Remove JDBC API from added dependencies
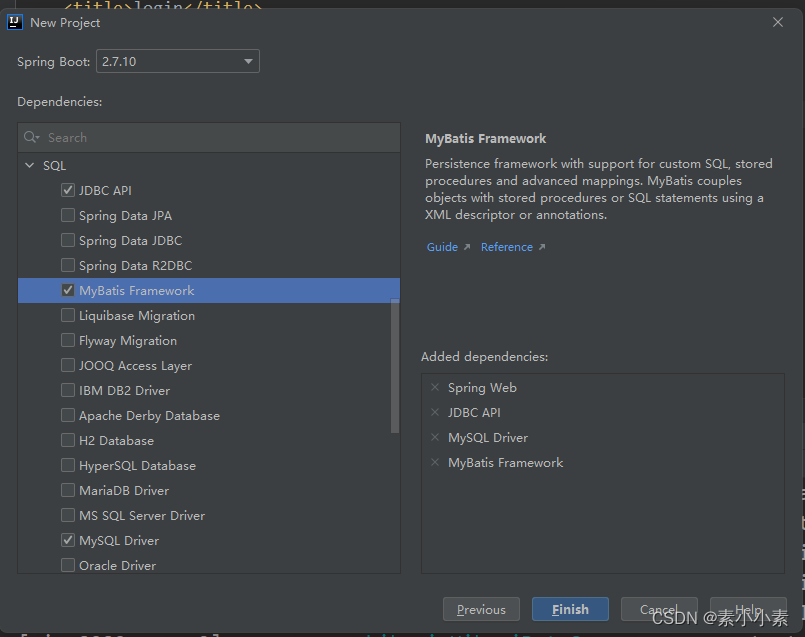The image size is (805, 637). click(x=435, y=412)
